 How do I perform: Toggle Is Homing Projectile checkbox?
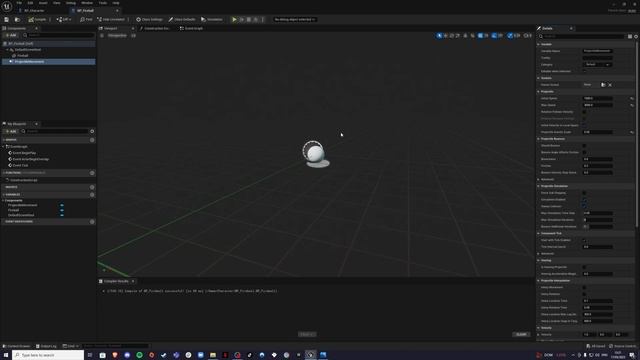584,267
